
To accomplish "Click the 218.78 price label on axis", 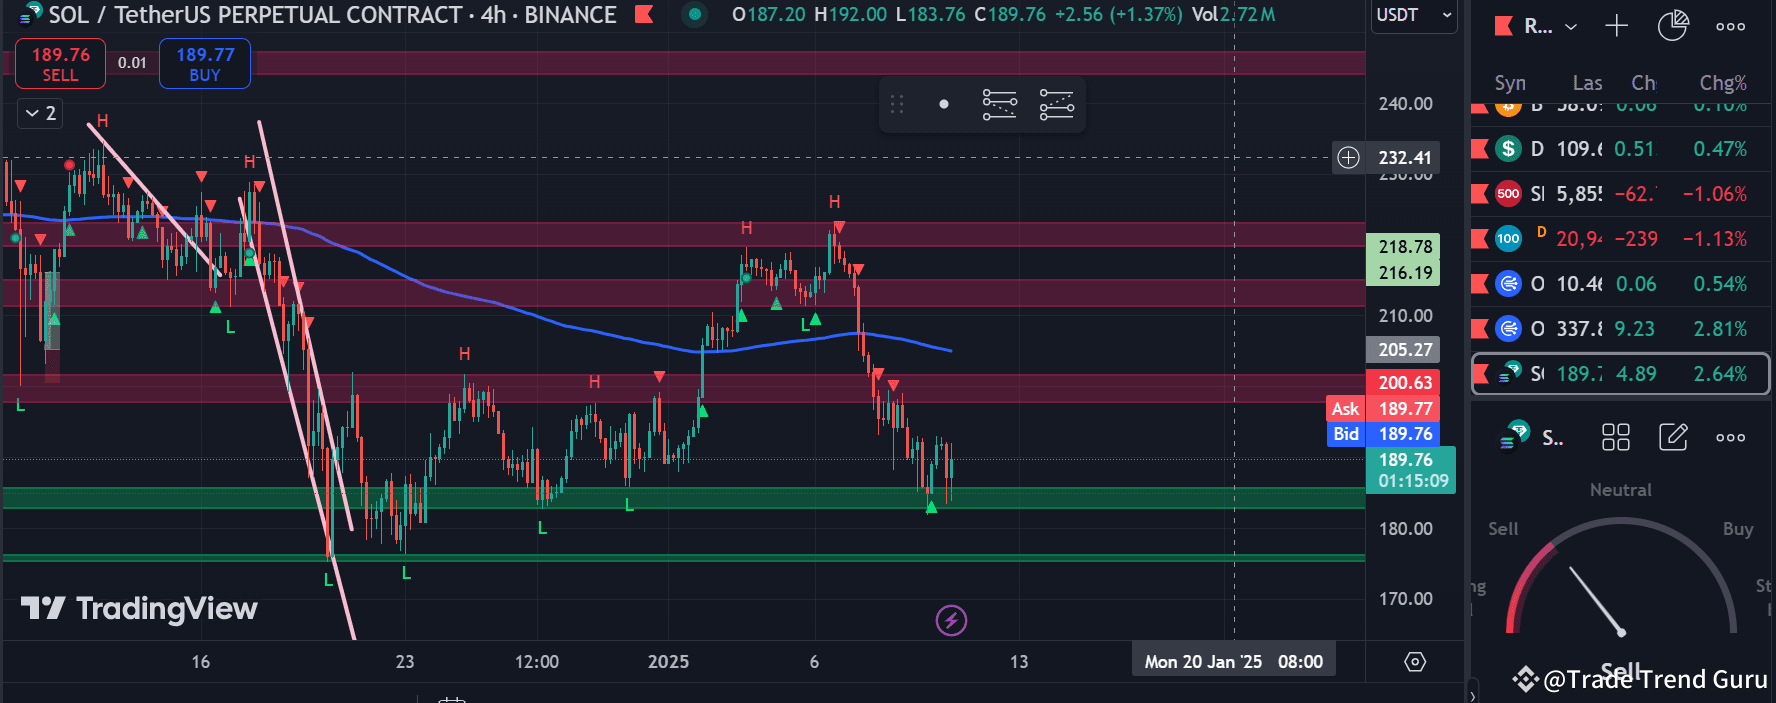I will point(1404,246).
